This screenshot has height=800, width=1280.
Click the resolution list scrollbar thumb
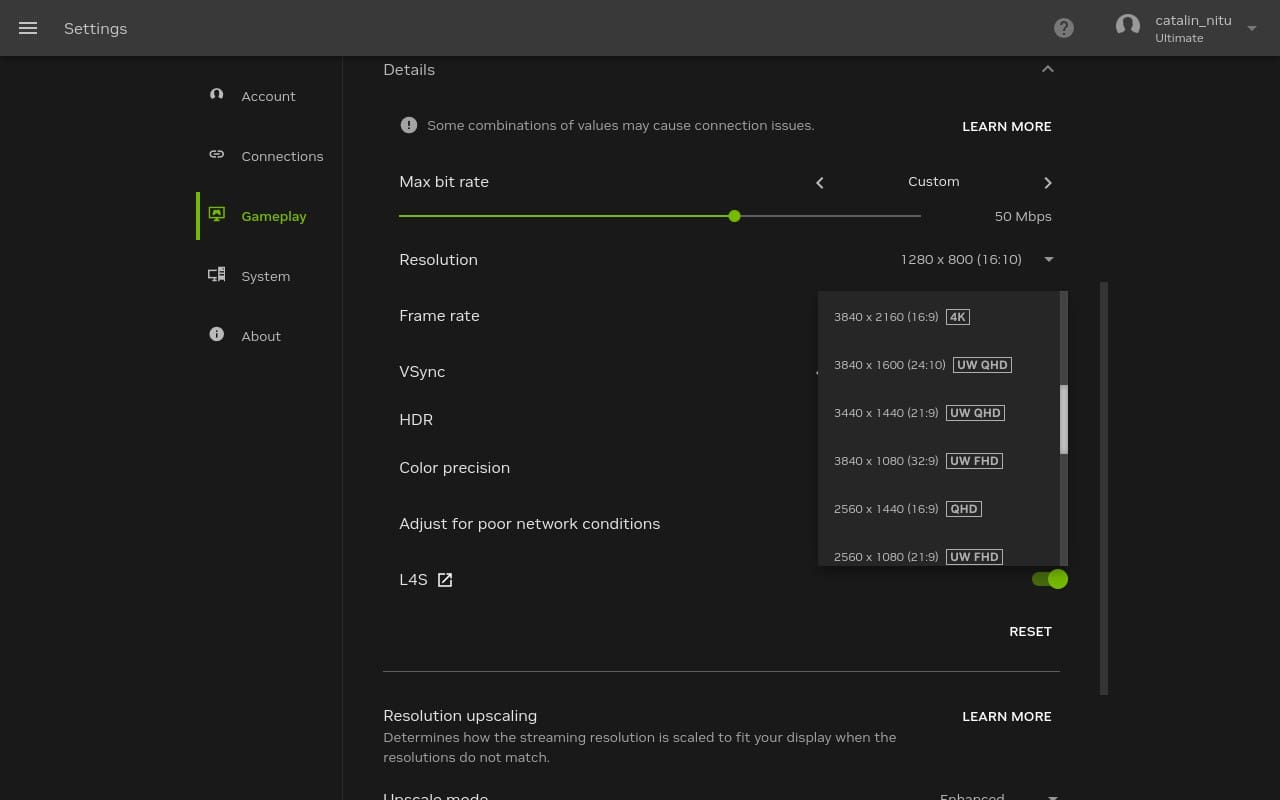(1064, 420)
